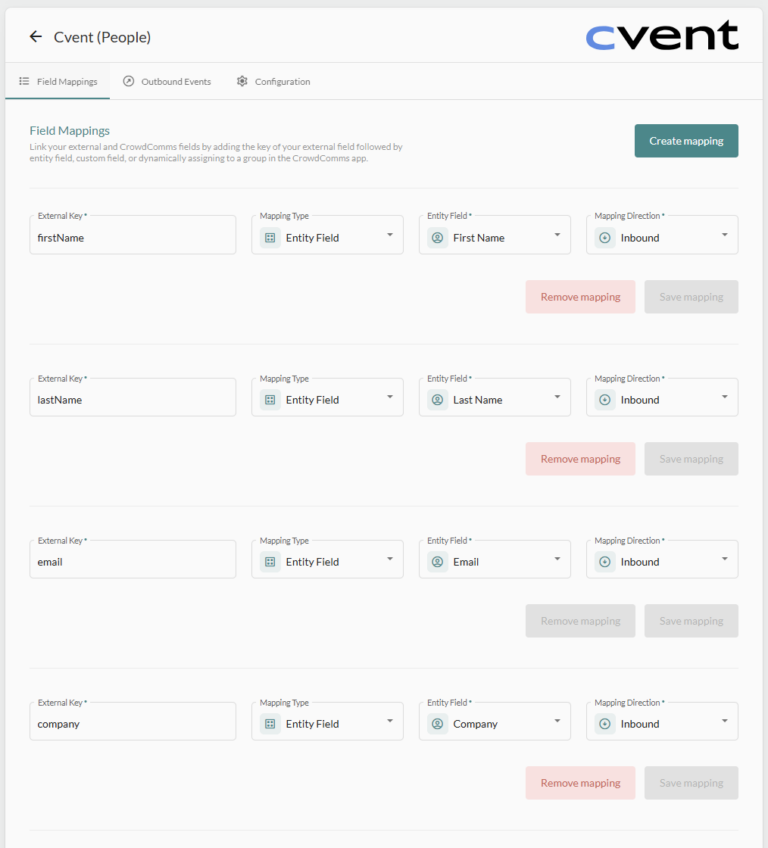
Task: Open Mapping Type dropdown arrow for email
Action: 390,559
